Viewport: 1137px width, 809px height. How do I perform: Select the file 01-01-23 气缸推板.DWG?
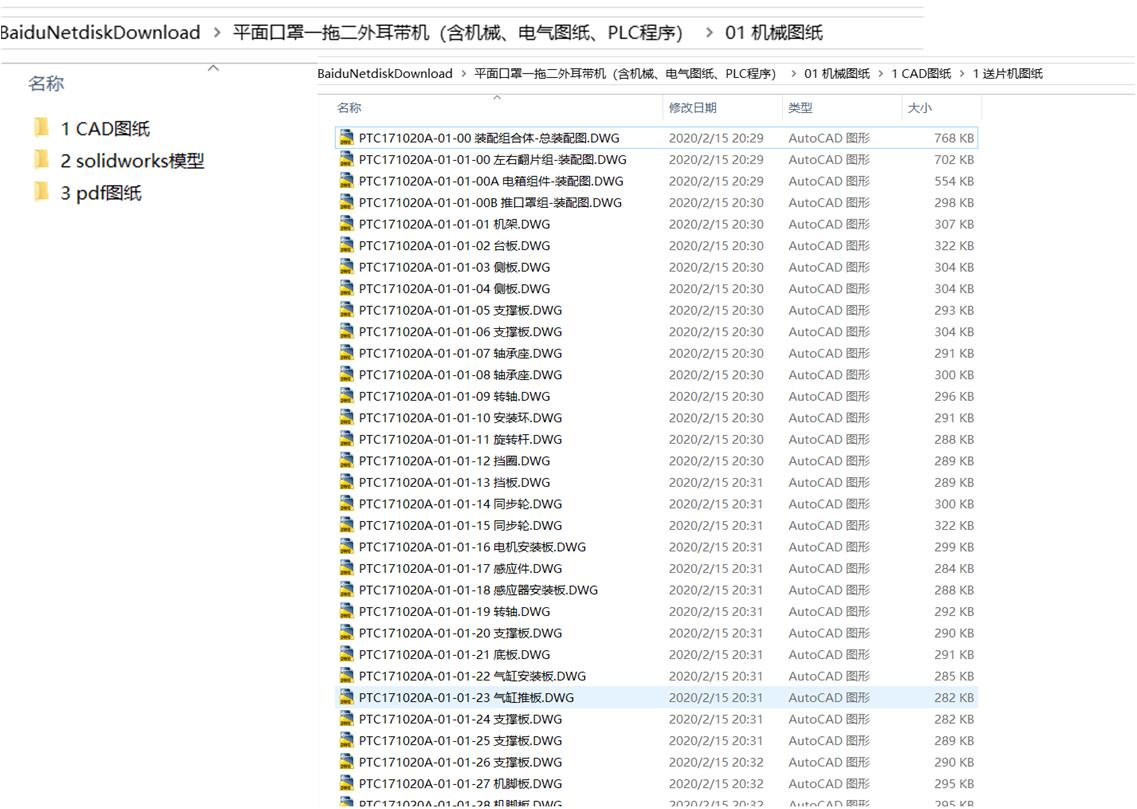pos(466,698)
